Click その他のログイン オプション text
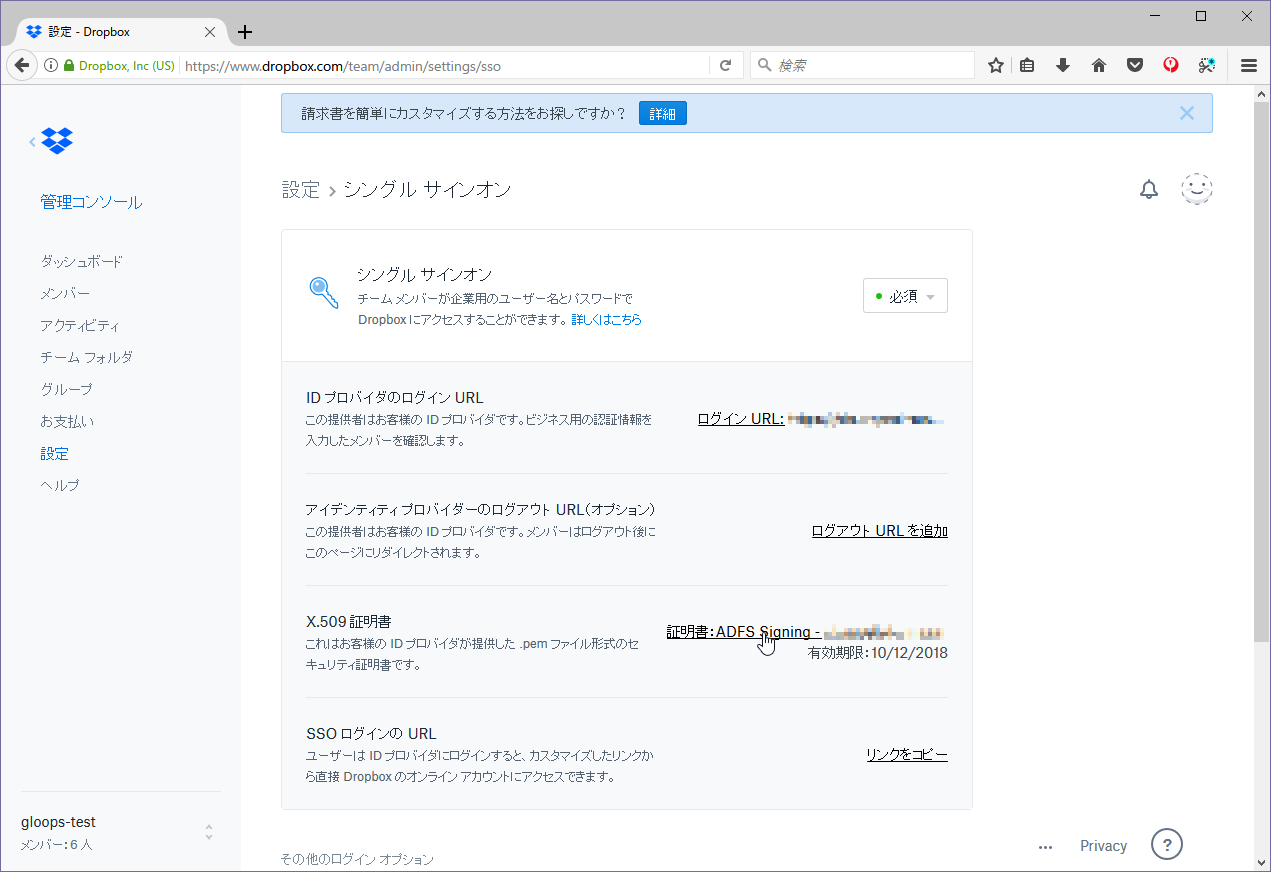 (x=357, y=859)
